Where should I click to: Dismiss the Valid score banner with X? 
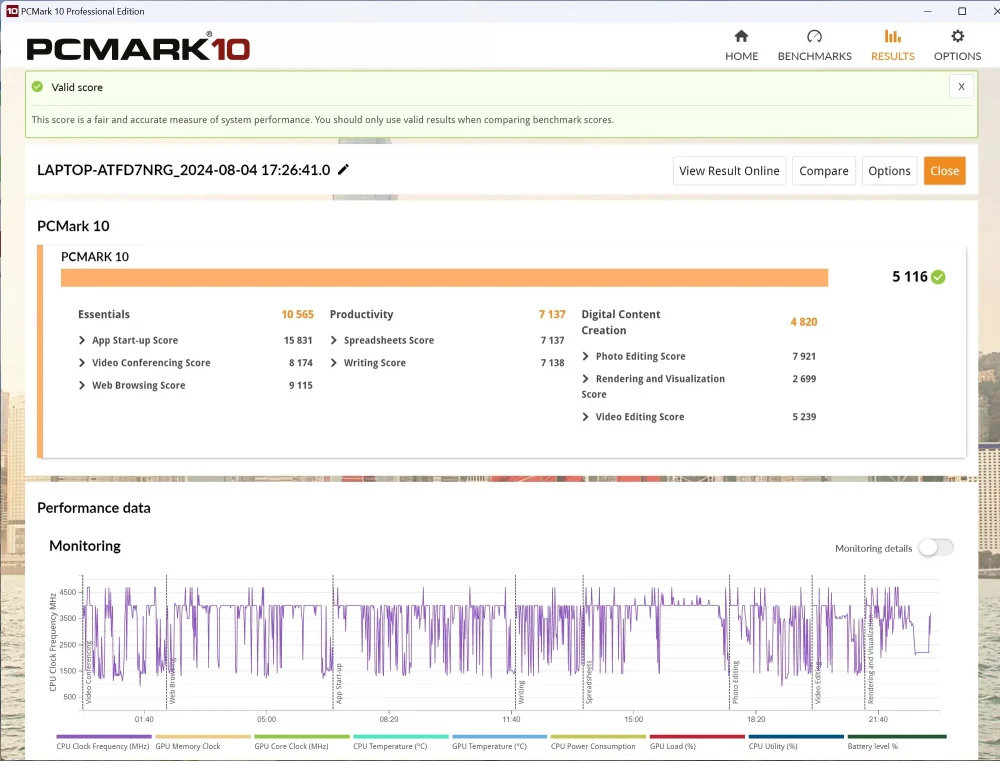961,87
